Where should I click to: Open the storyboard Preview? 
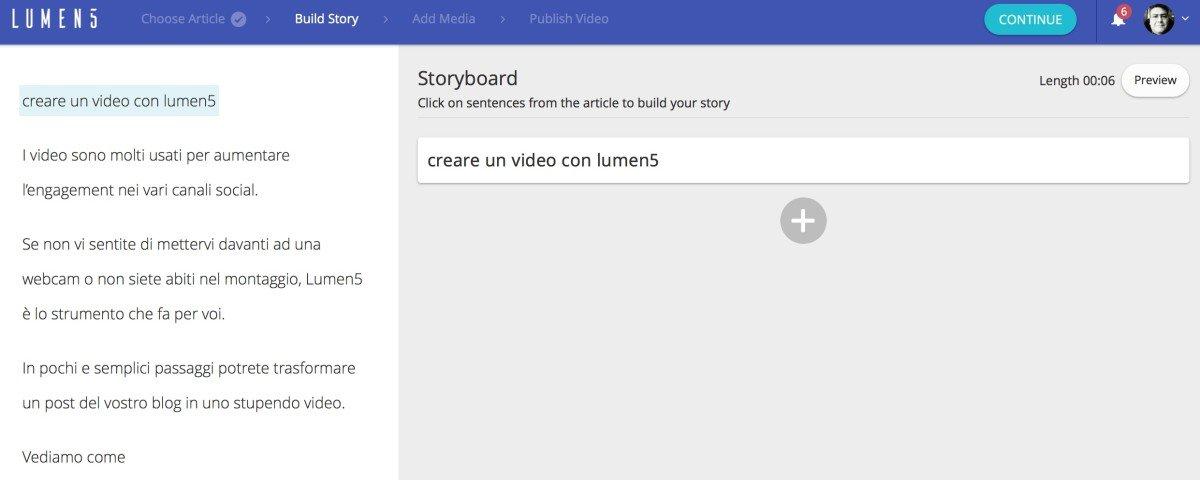click(1155, 80)
